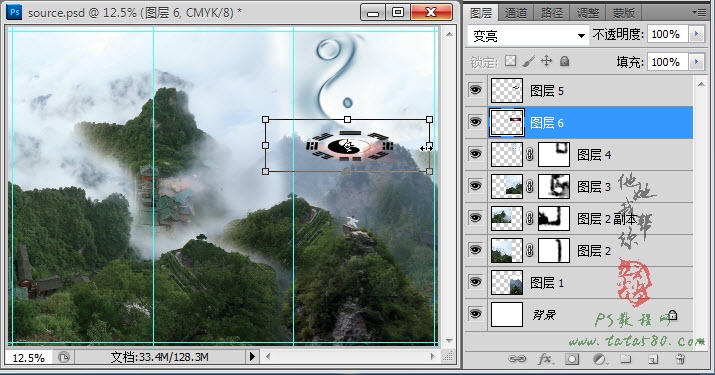Click the 文档:33.4M/128.3M status text
This screenshot has width=715, height=375.
point(159,357)
